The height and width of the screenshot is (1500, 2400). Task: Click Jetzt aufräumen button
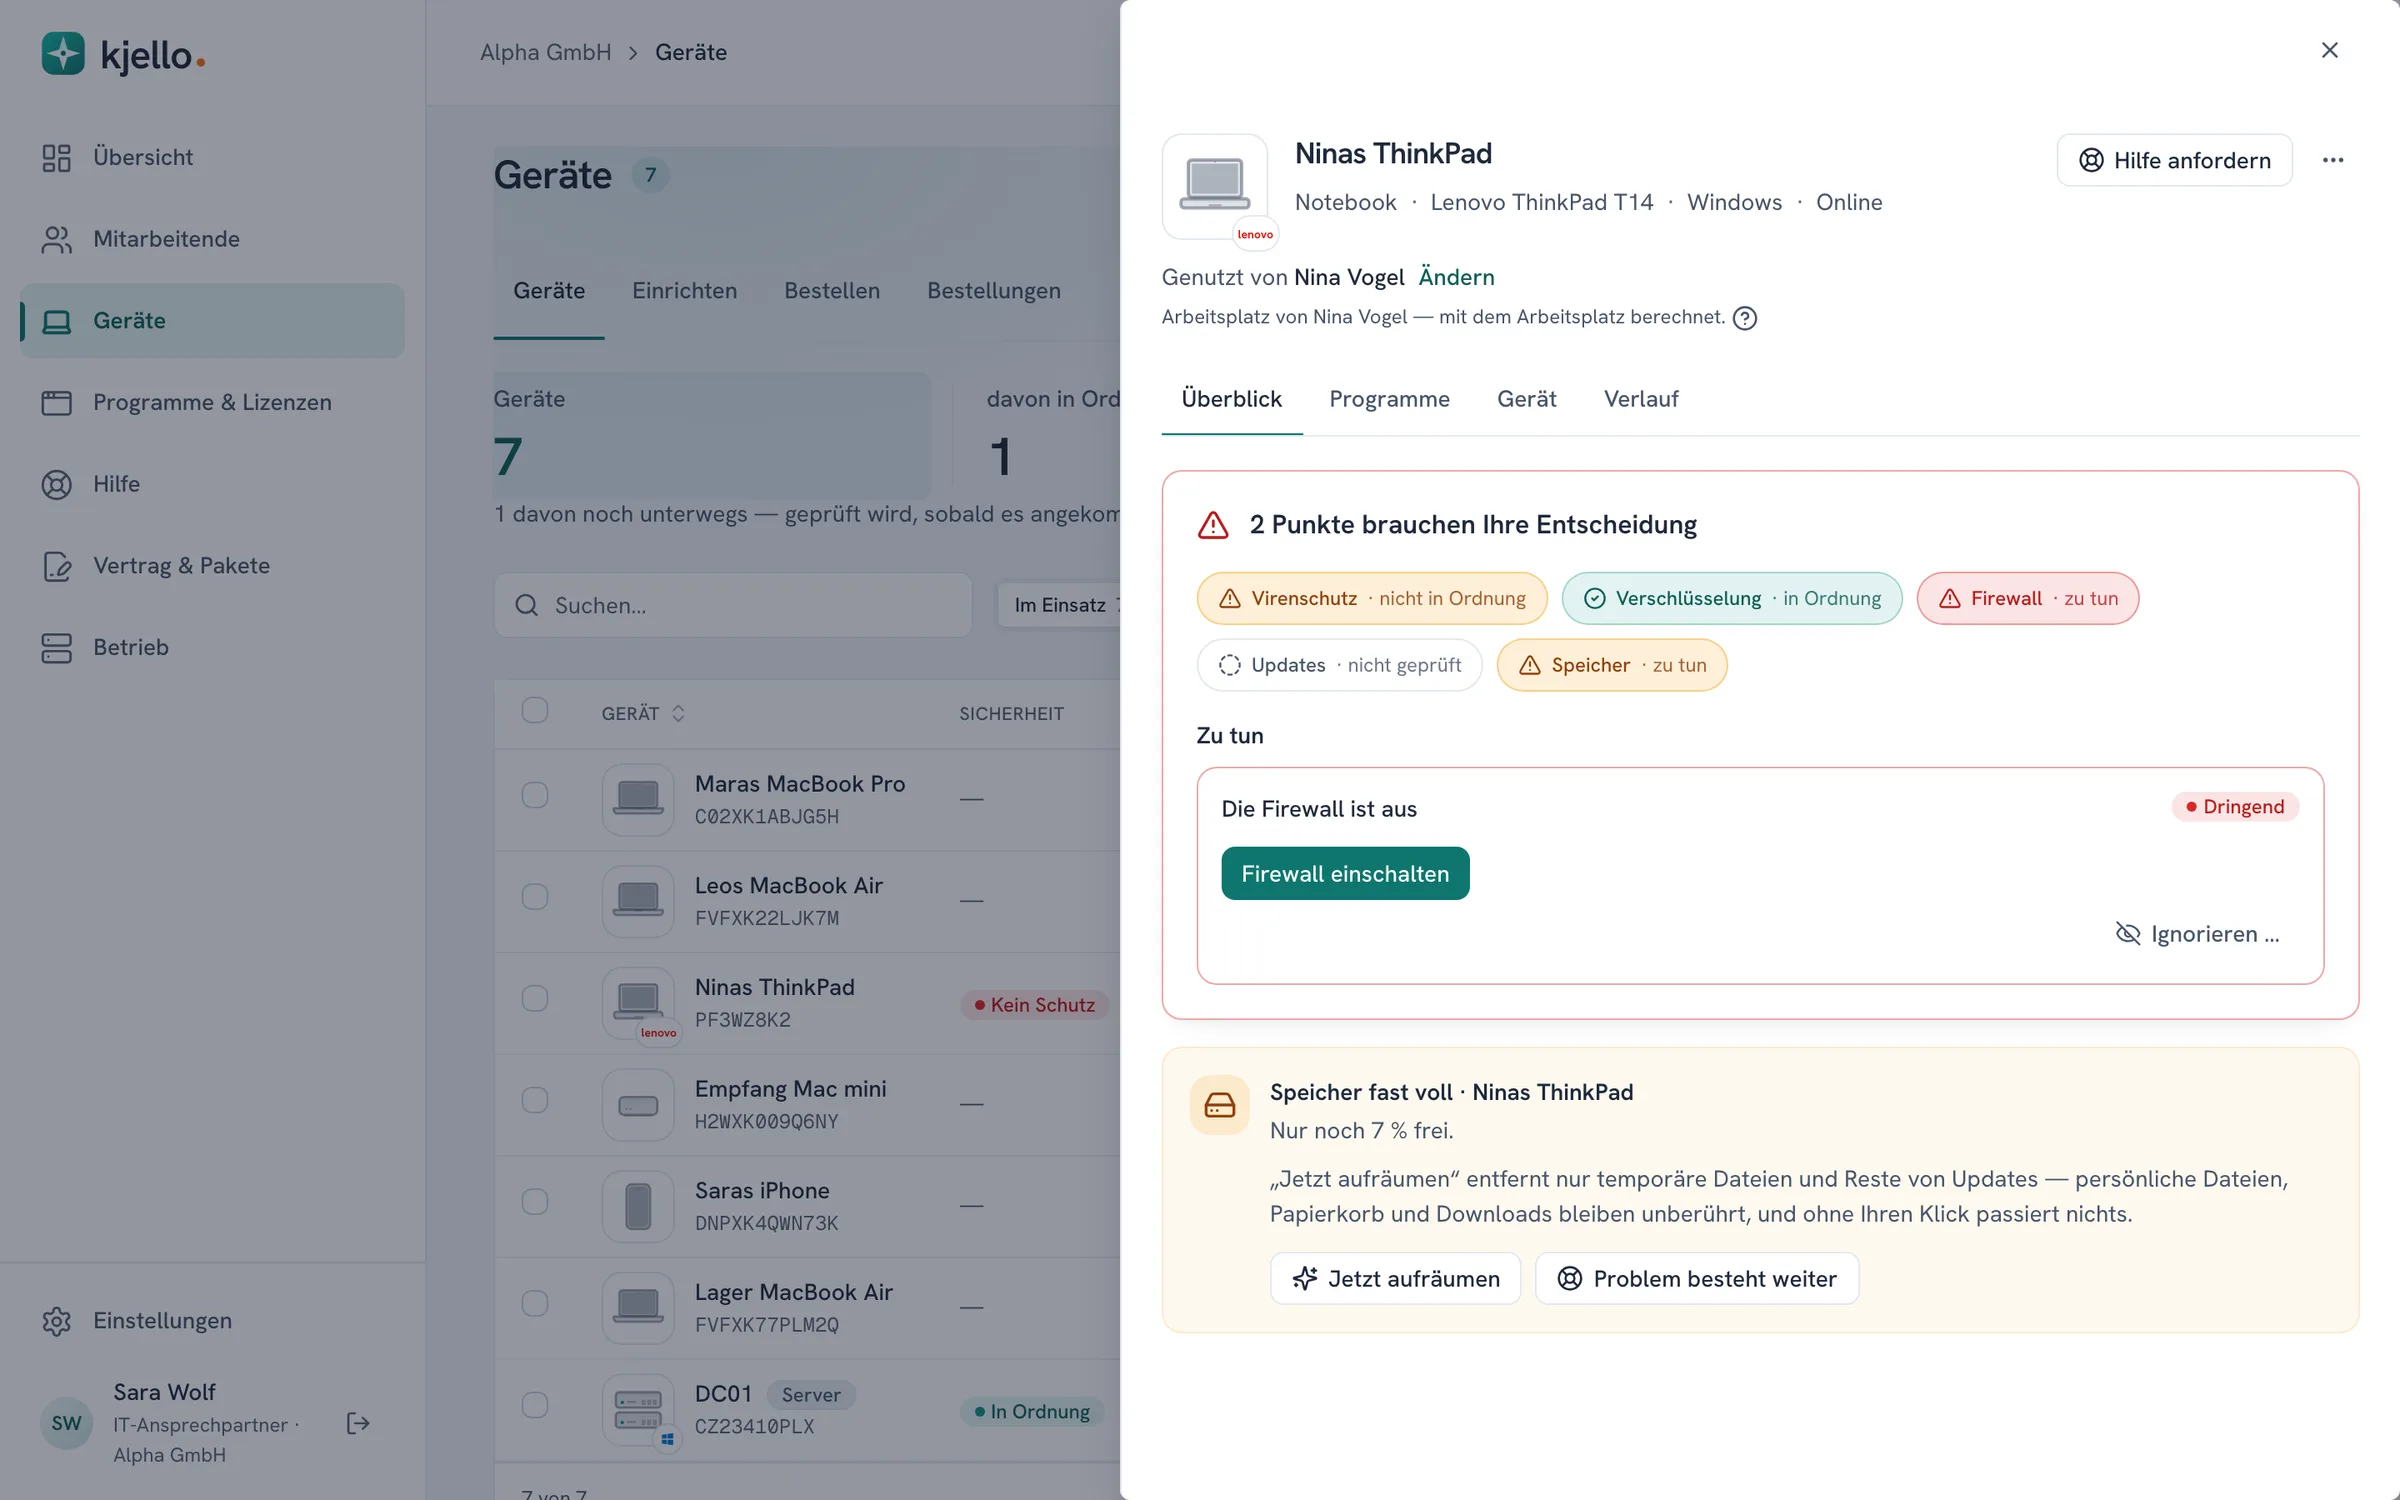(1395, 1279)
